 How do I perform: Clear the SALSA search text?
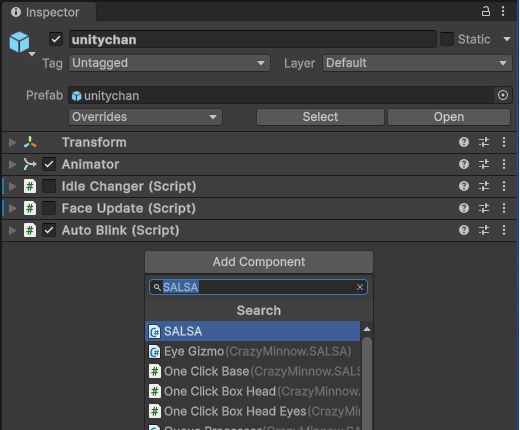tap(360, 287)
